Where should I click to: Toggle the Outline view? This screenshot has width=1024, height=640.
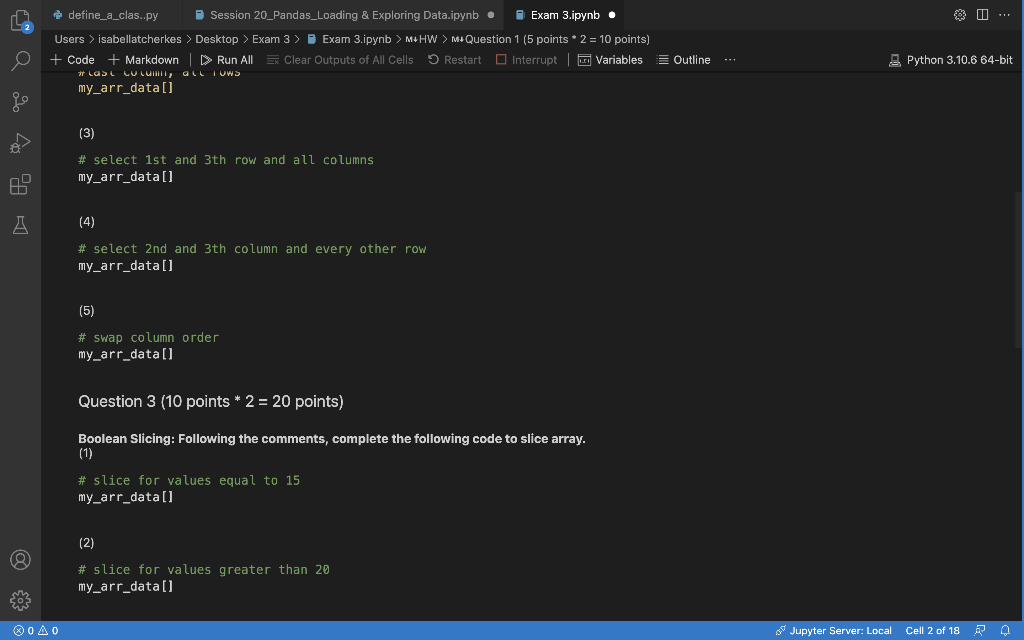(683, 59)
